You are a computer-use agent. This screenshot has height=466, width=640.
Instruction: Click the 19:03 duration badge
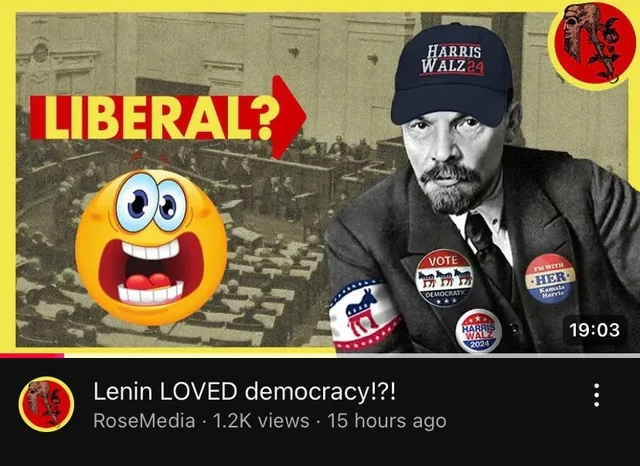pos(594,330)
